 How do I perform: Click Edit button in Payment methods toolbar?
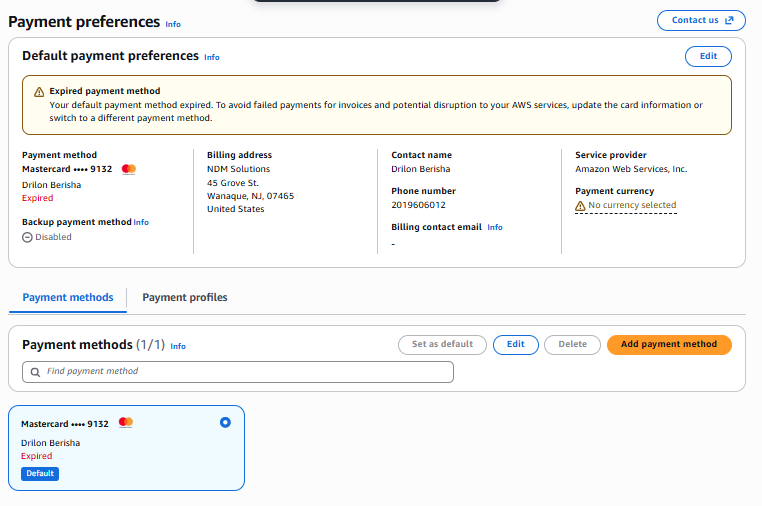tap(516, 345)
